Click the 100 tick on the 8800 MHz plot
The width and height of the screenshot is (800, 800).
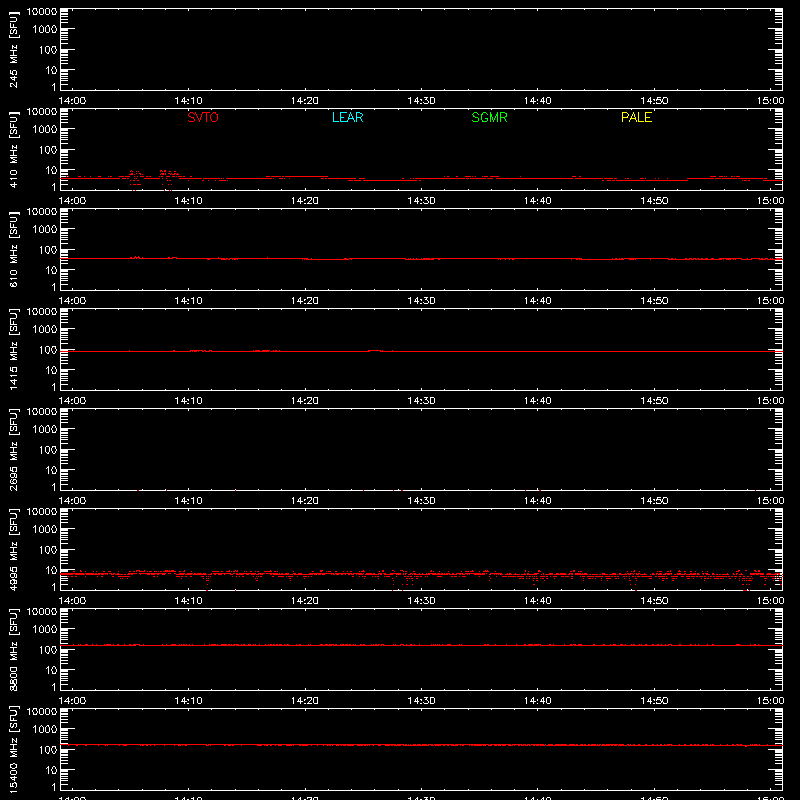[x=48, y=650]
